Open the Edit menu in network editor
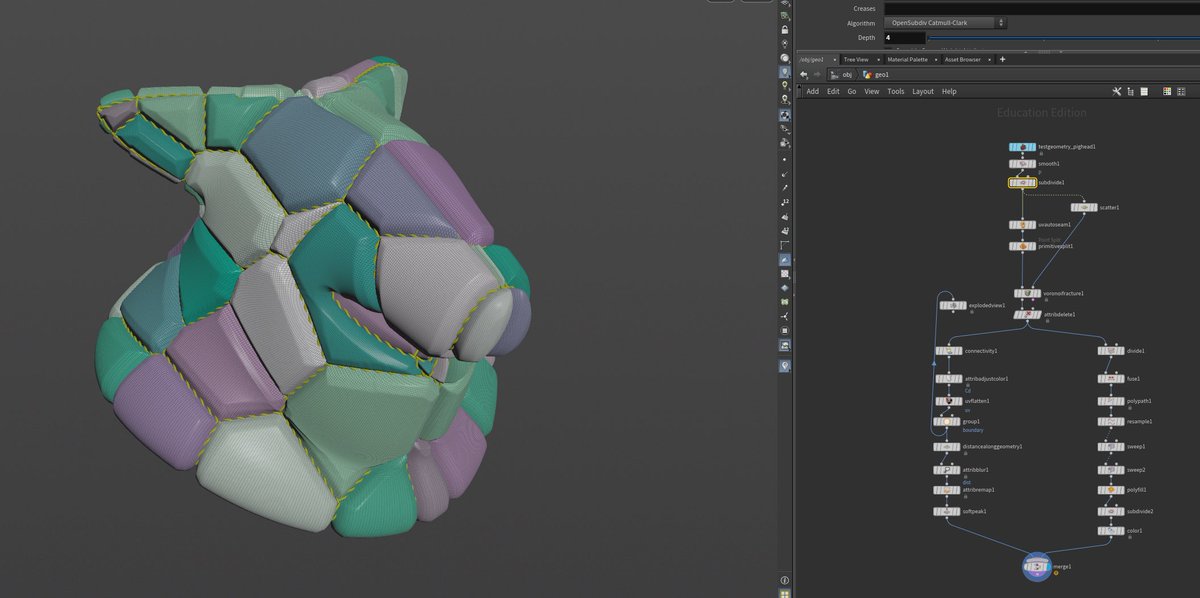This screenshot has height=598, width=1200. (x=833, y=91)
